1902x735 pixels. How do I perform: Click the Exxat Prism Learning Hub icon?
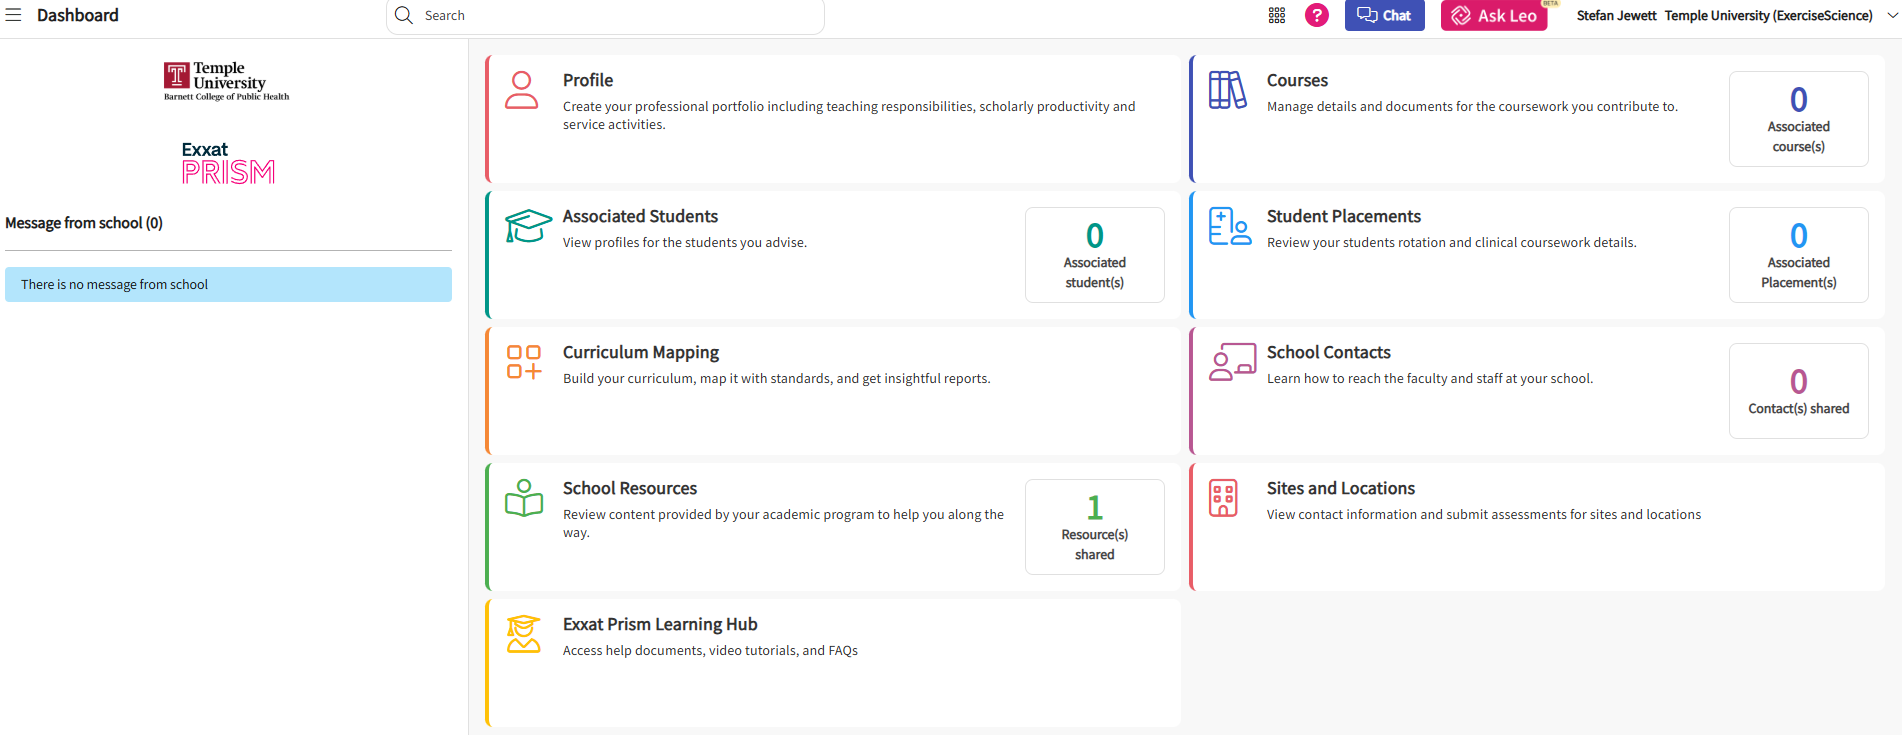click(523, 634)
